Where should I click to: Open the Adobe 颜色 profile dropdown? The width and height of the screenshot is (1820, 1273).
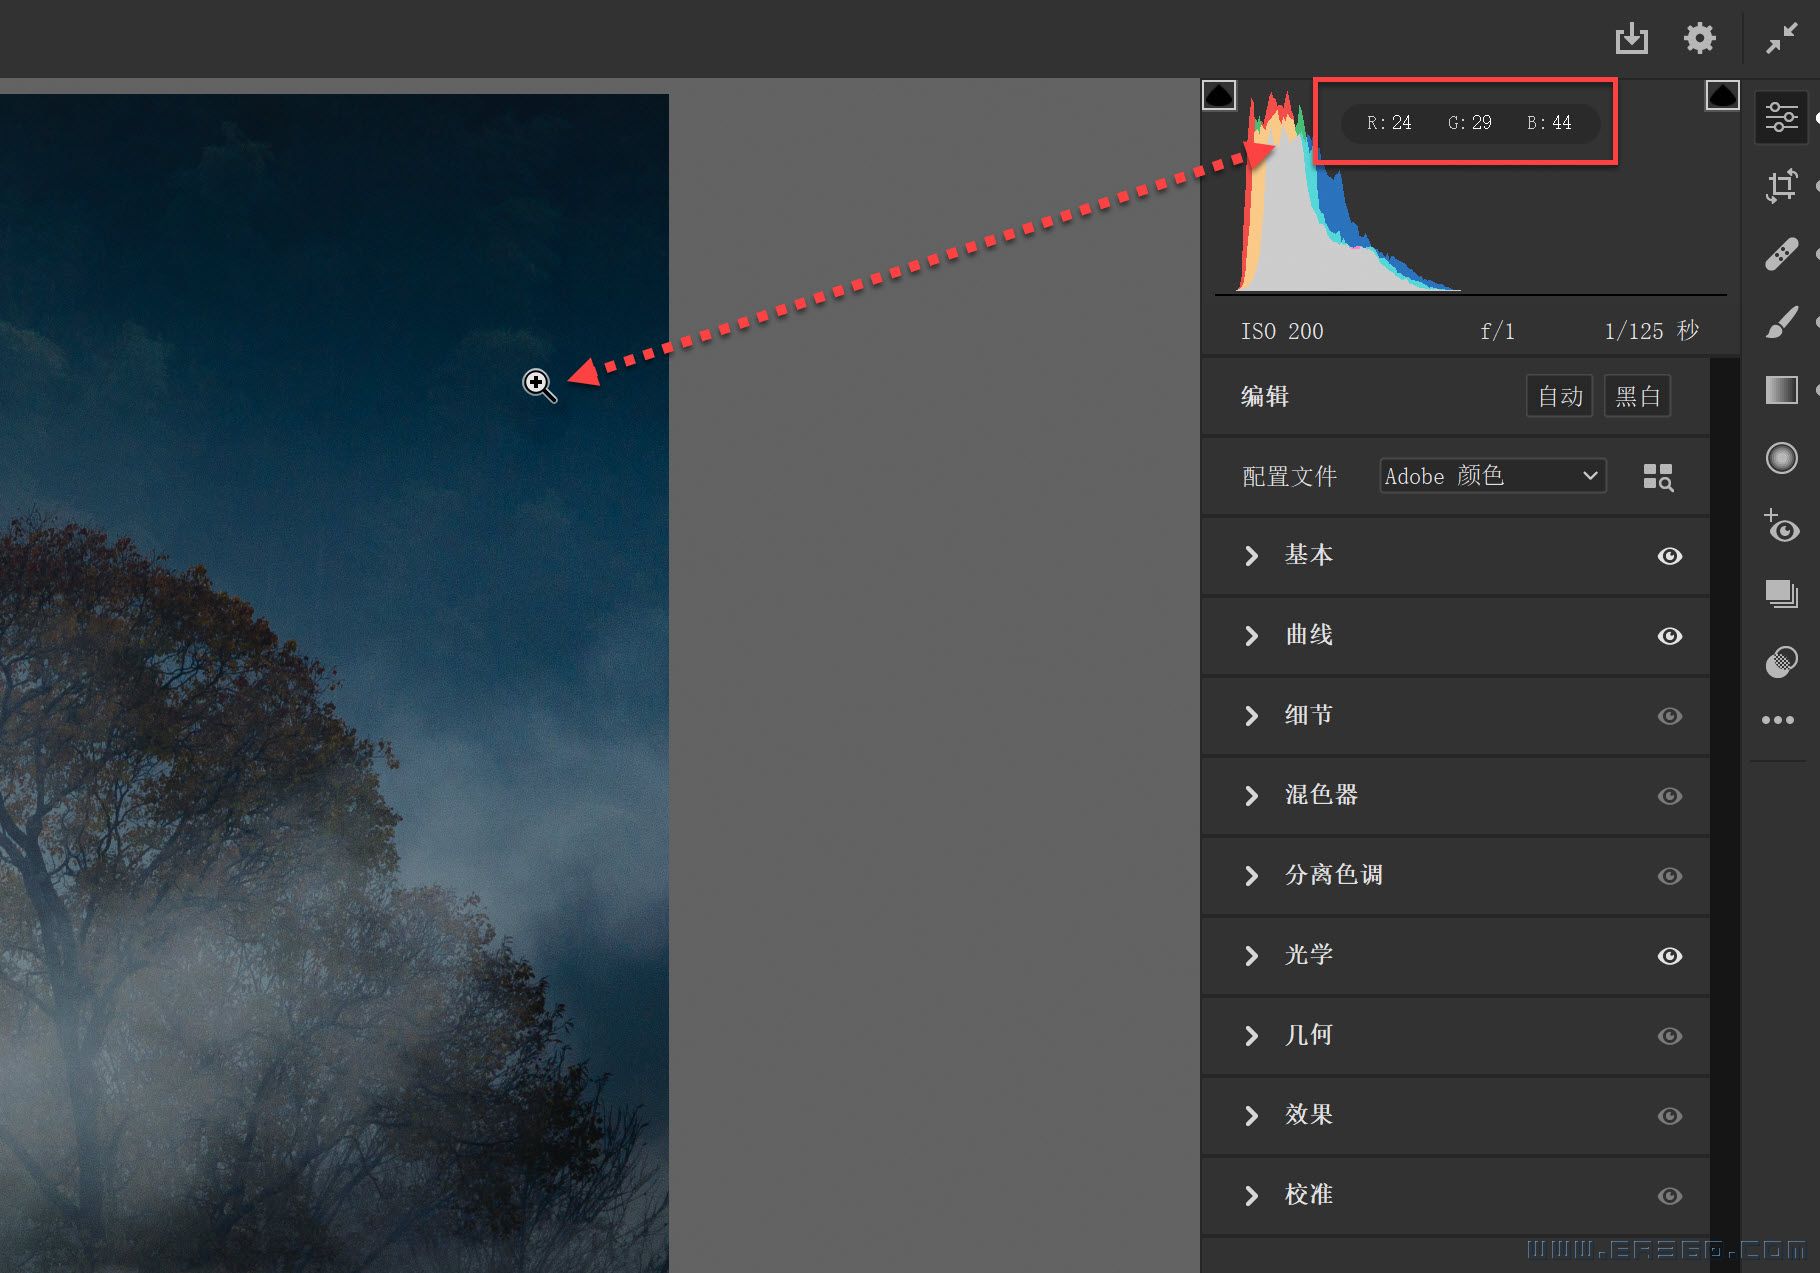pyautogui.click(x=1492, y=476)
